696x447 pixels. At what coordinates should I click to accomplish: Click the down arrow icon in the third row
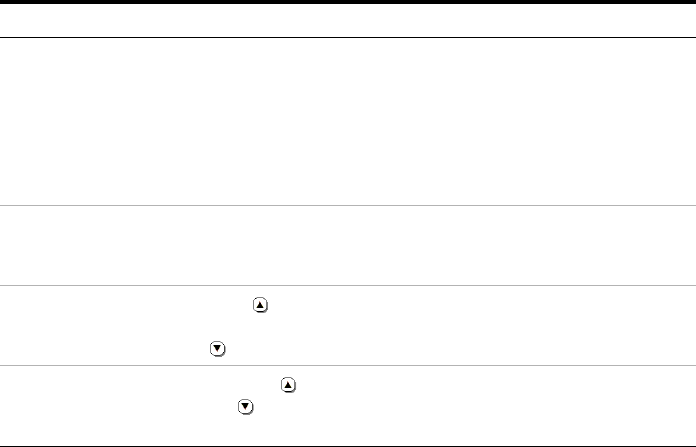click(x=215, y=349)
